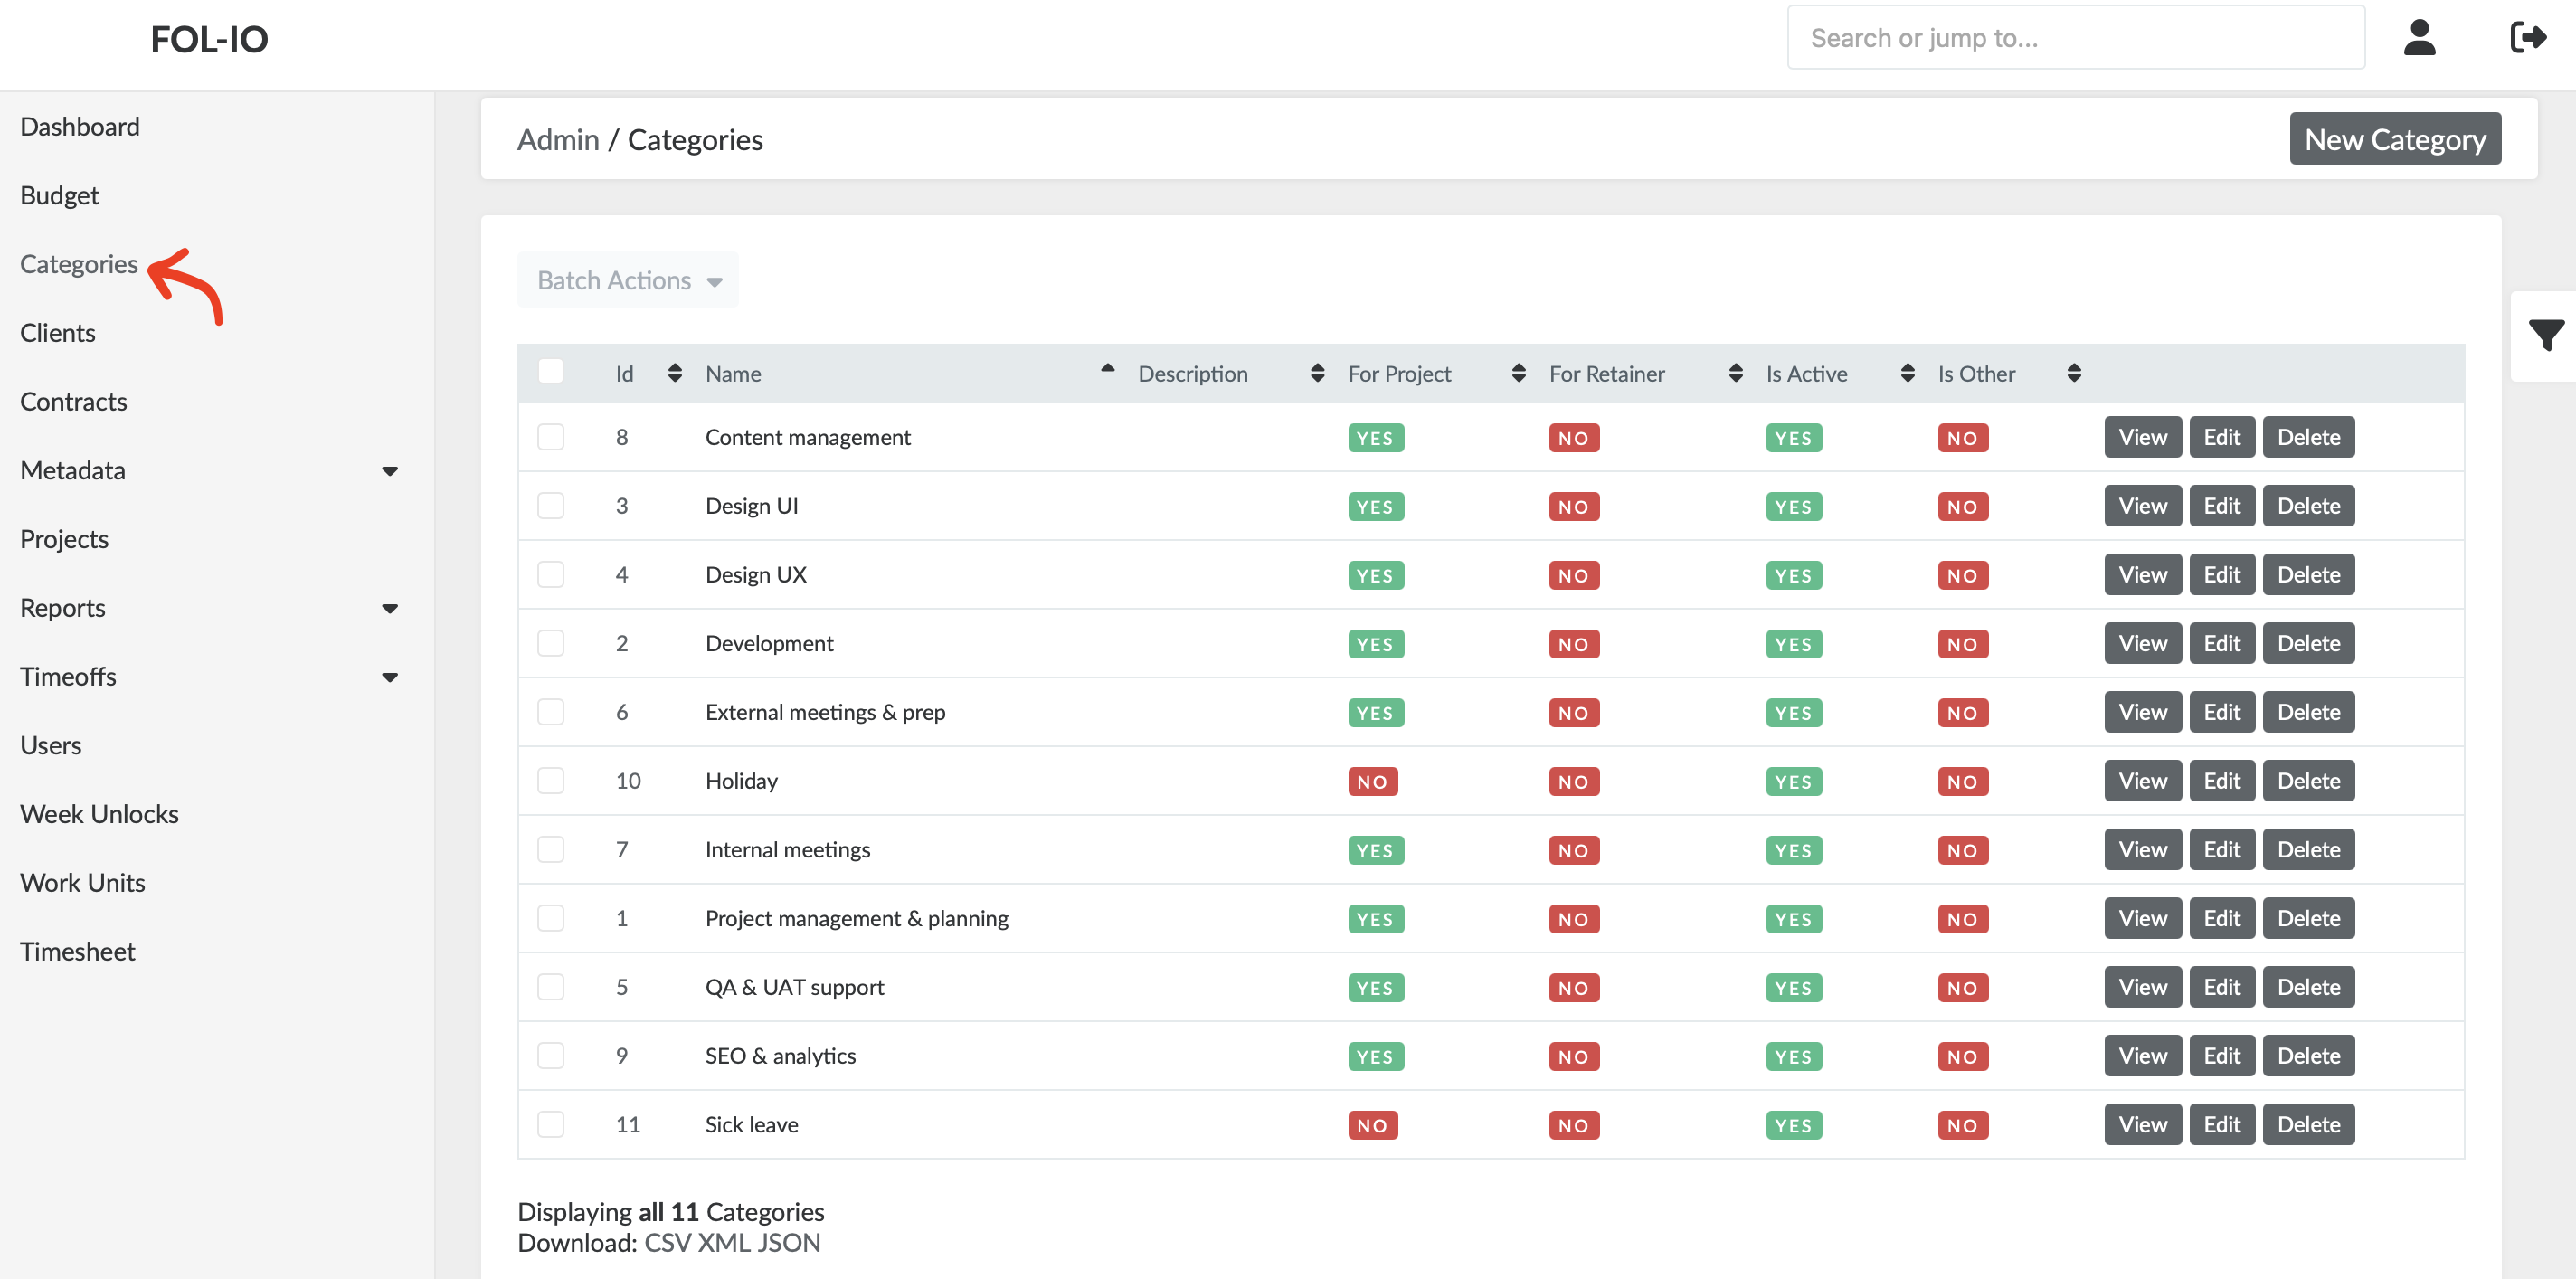This screenshot has width=2576, height=1279.
Task: Go to Dashboard in sidebar
Action: pyautogui.click(x=80, y=127)
